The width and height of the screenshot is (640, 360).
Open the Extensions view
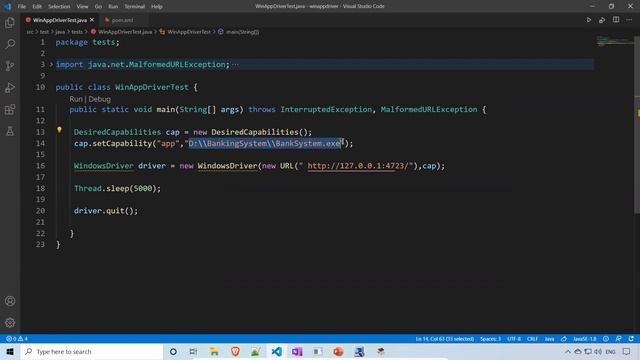coord(10,109)
